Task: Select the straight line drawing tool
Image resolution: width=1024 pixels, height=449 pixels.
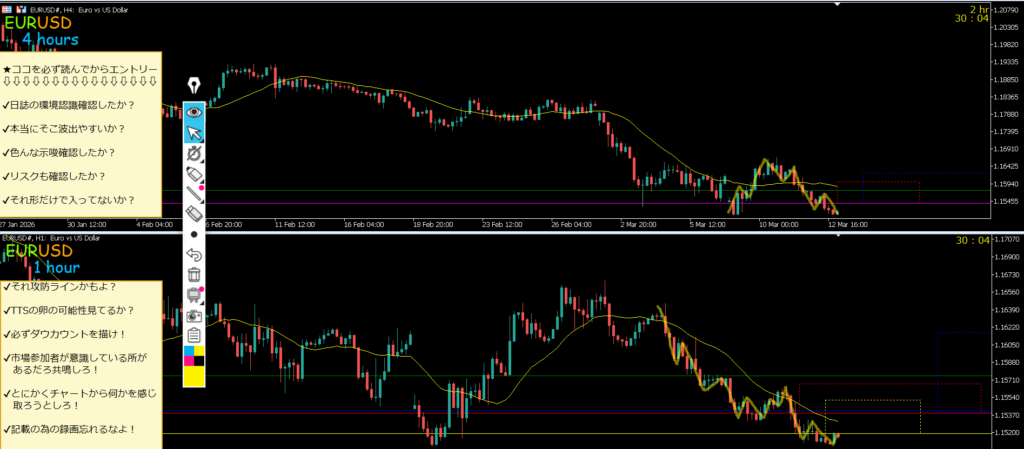Action: 194,194
